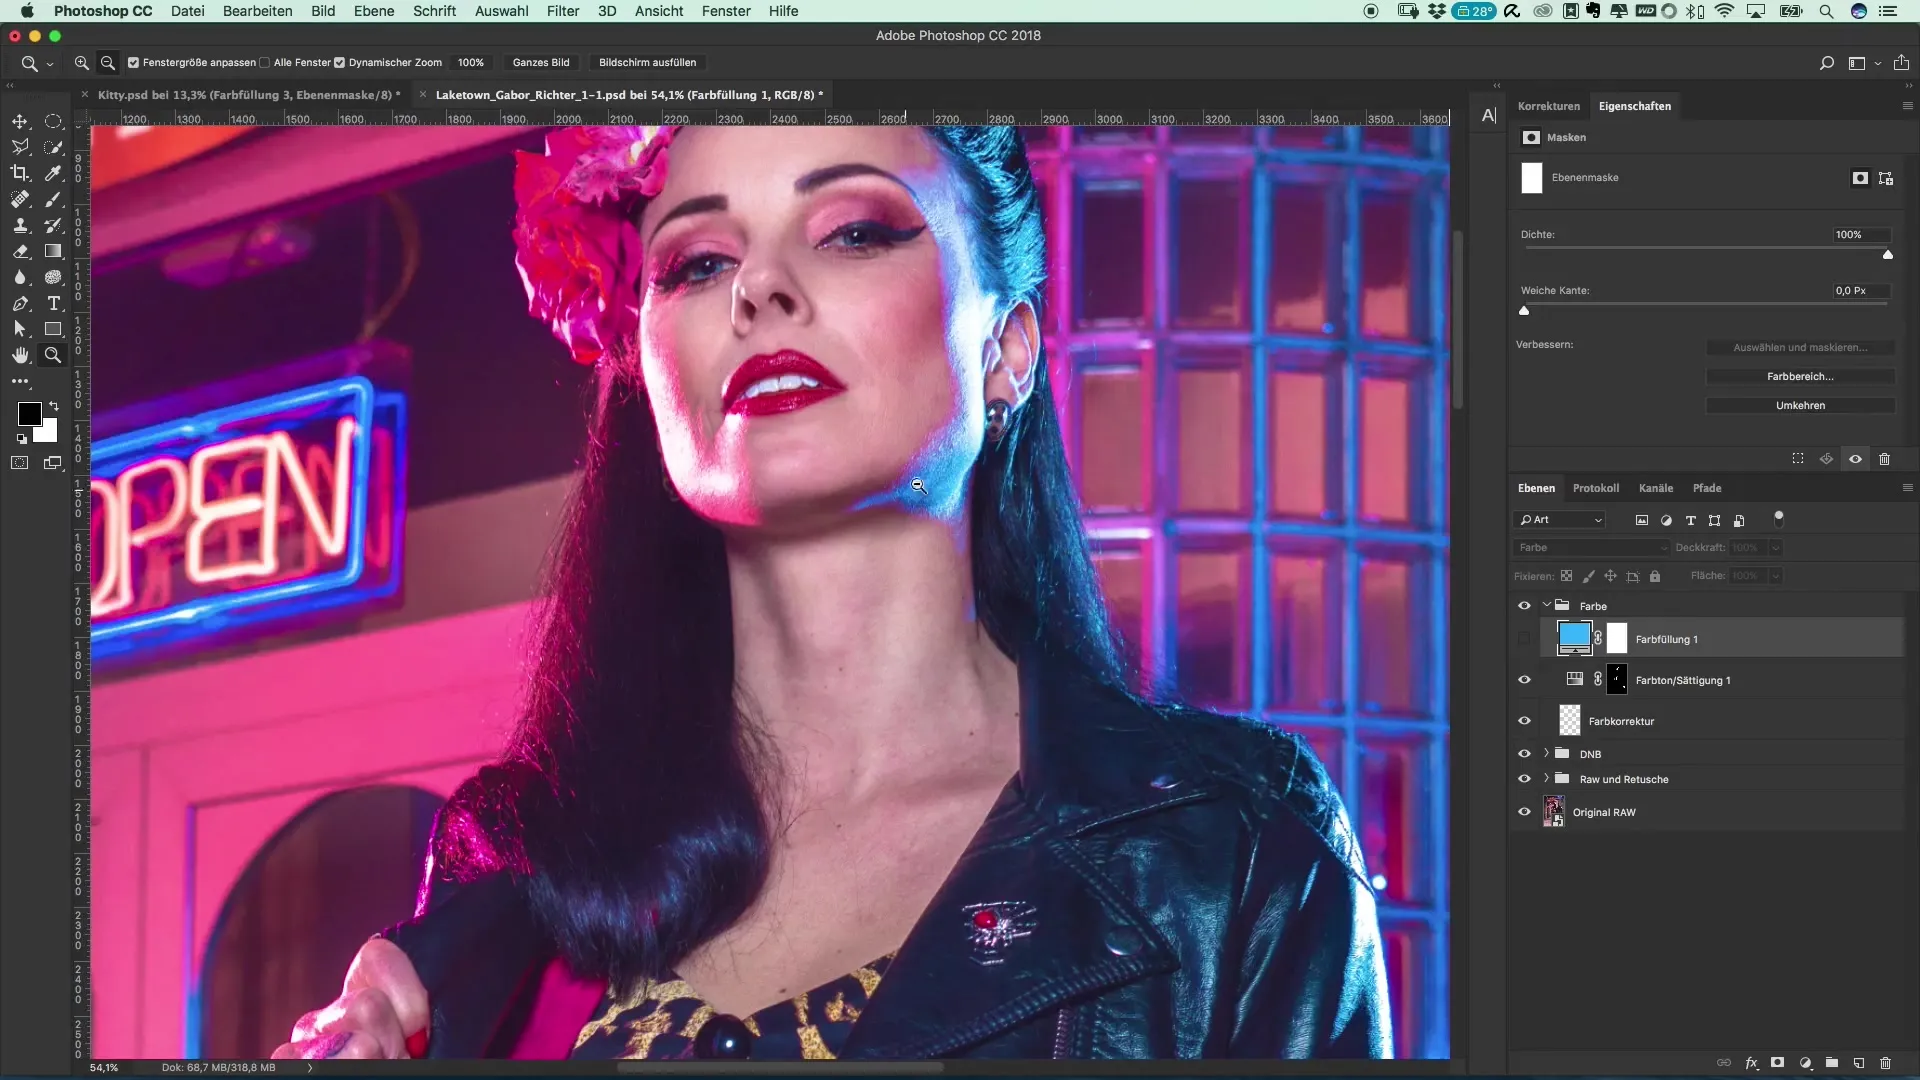Select the Clone Stamp tool
This screenshot has width=1920, height=1080.
[20, 225]
